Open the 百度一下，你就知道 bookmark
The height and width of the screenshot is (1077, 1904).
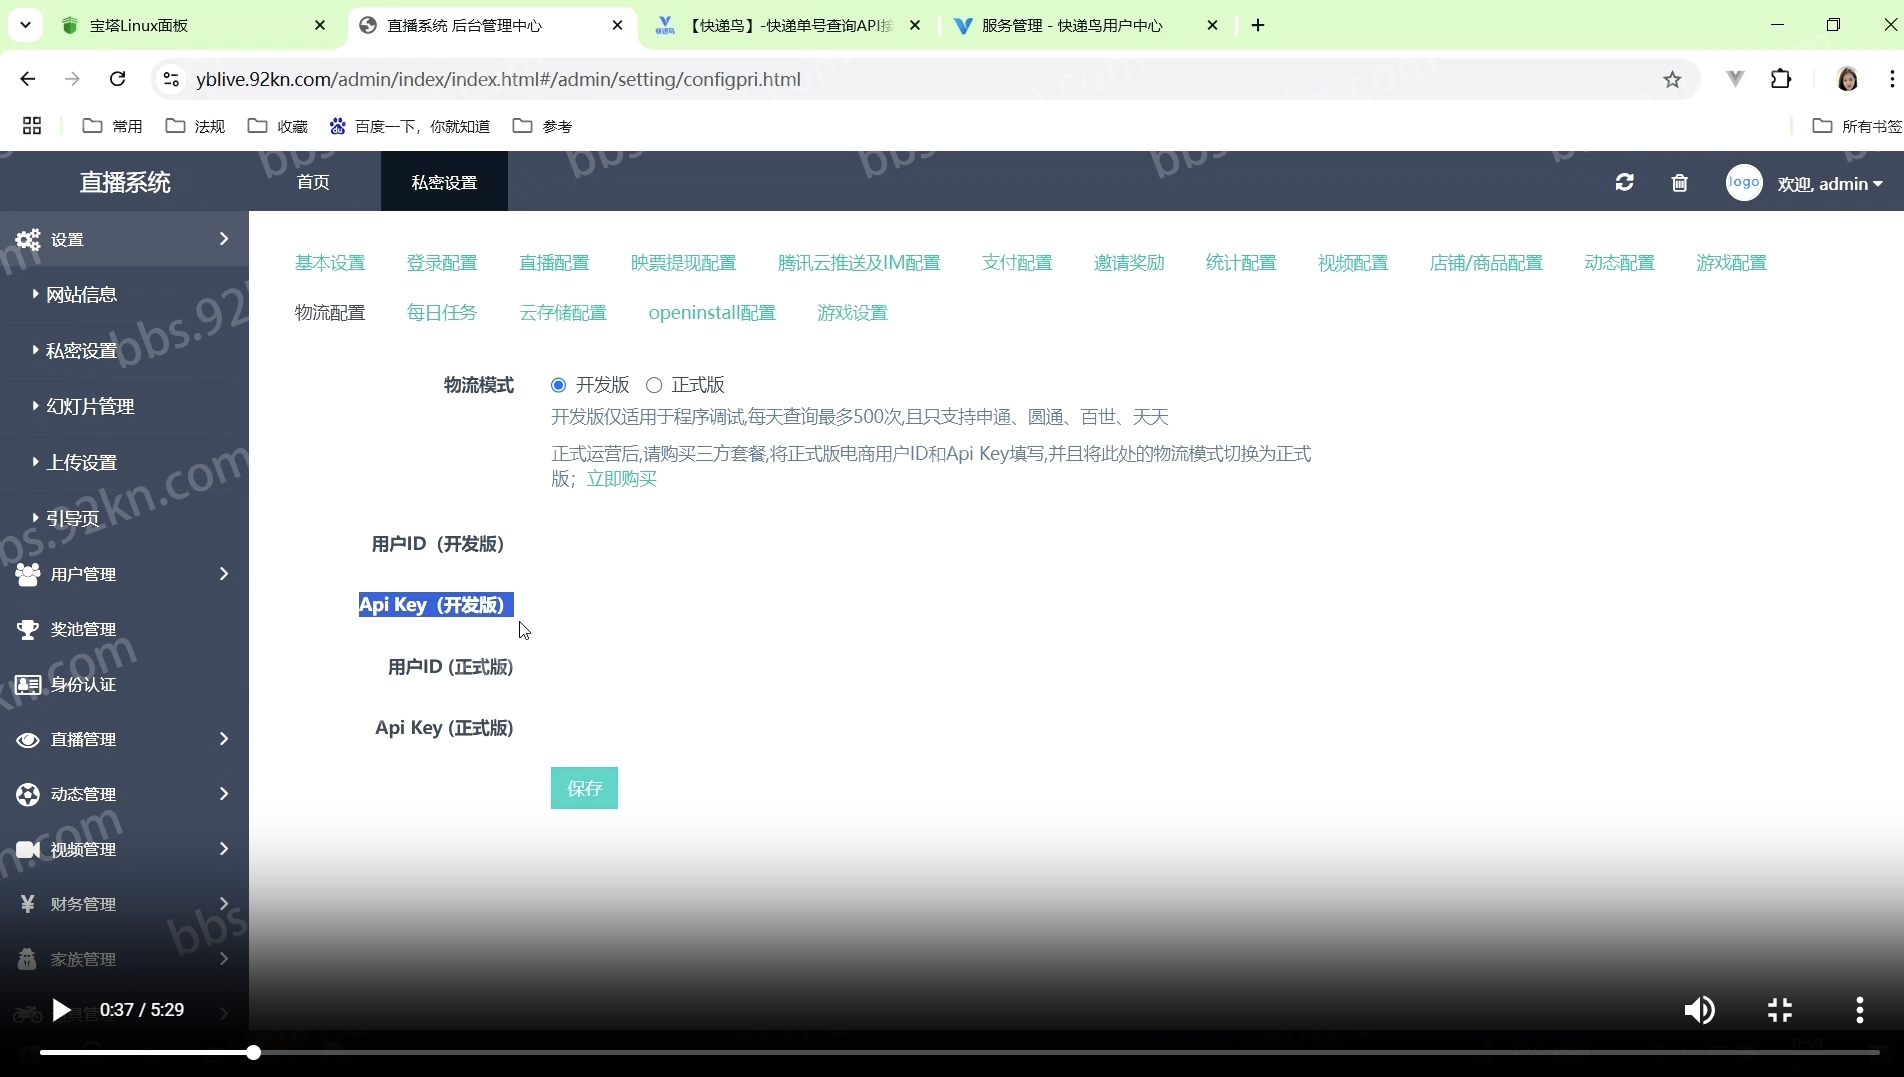[x=410, y=126]
